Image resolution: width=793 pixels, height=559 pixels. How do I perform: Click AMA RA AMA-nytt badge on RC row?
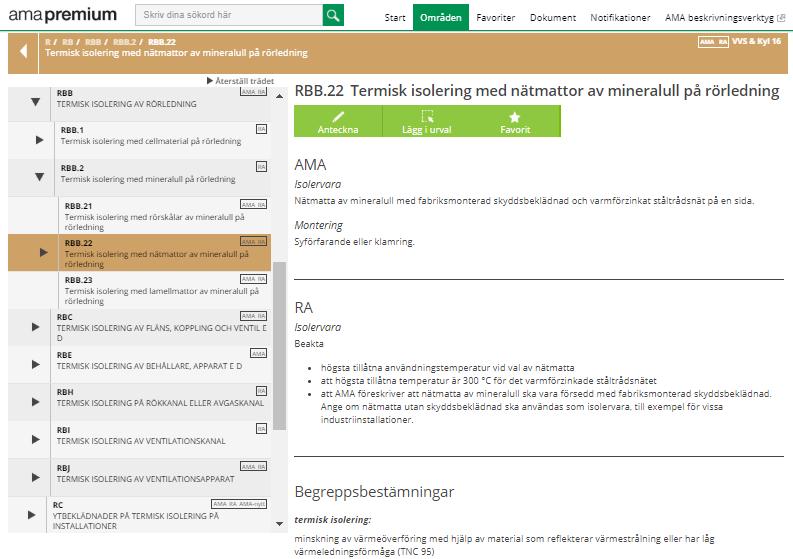coord(239,504)
